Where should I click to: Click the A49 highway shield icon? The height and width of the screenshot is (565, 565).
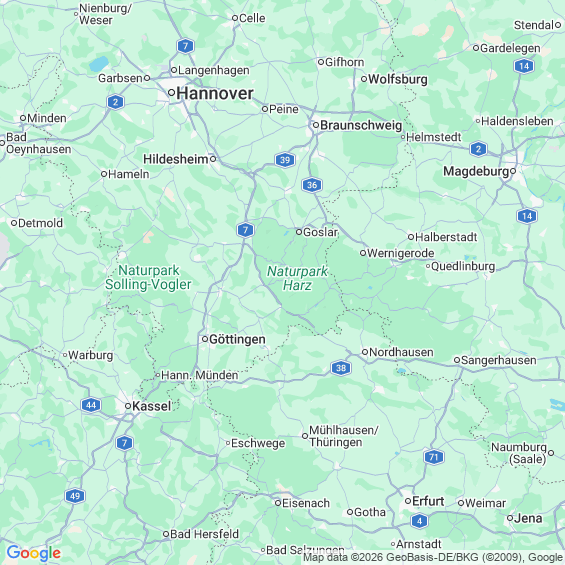(75, 496)
